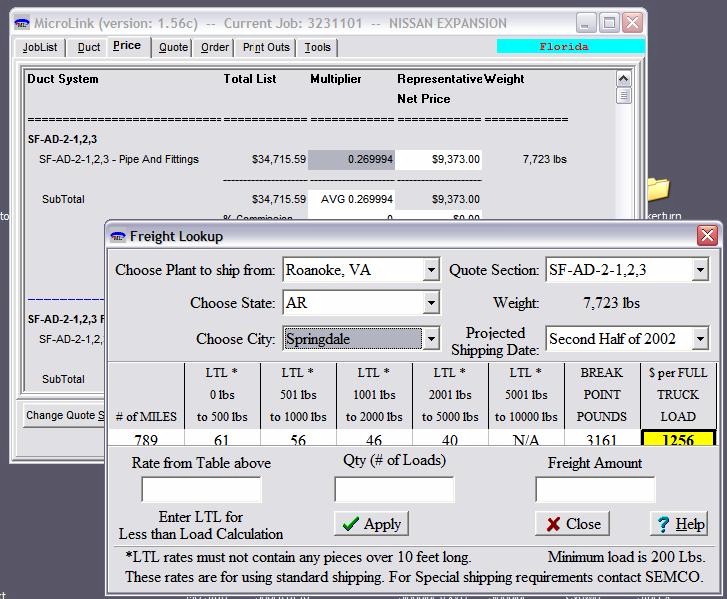This screenshot has height=599, width=727.
Task: Focus the Qty (# of Loads) field
Action: [393, 489]
